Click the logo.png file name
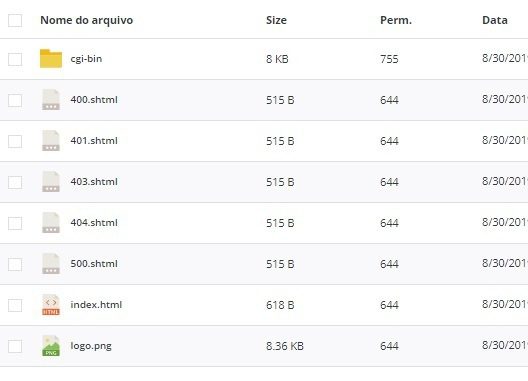This screenshot has height=381, width=528. 91,346
